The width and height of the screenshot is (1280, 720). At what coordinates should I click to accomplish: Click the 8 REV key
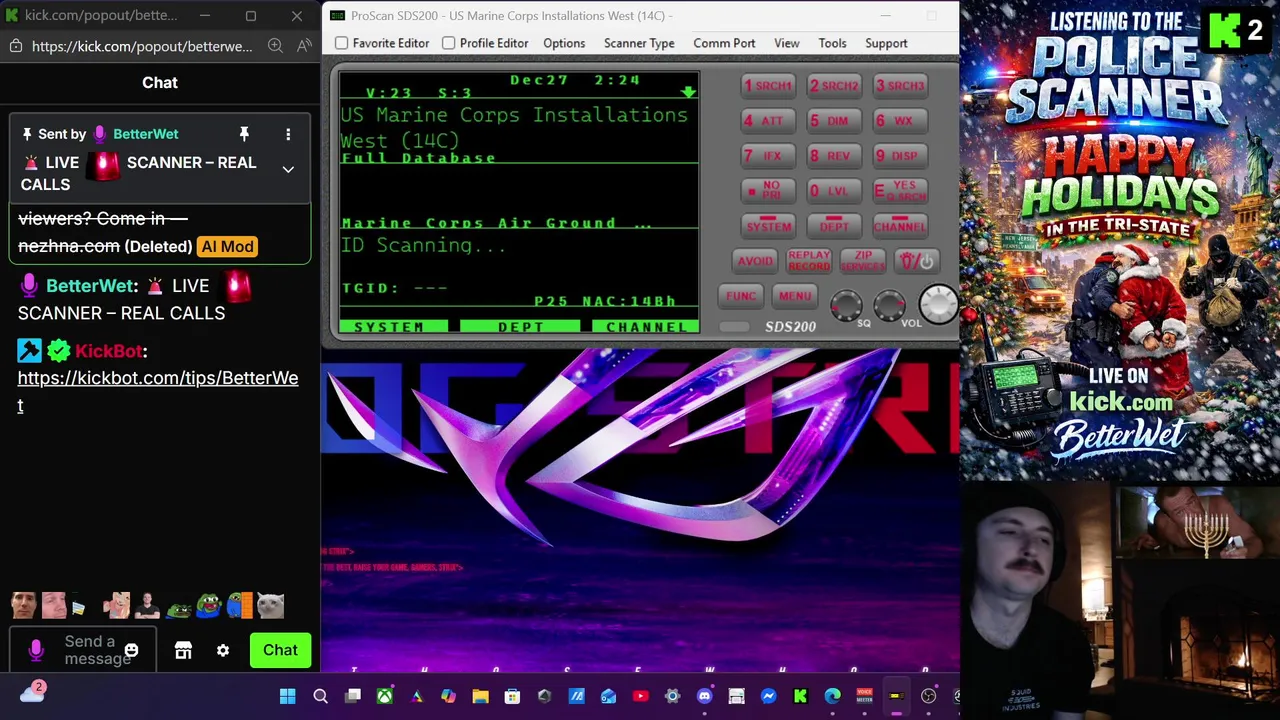click(x=834, y=156)
